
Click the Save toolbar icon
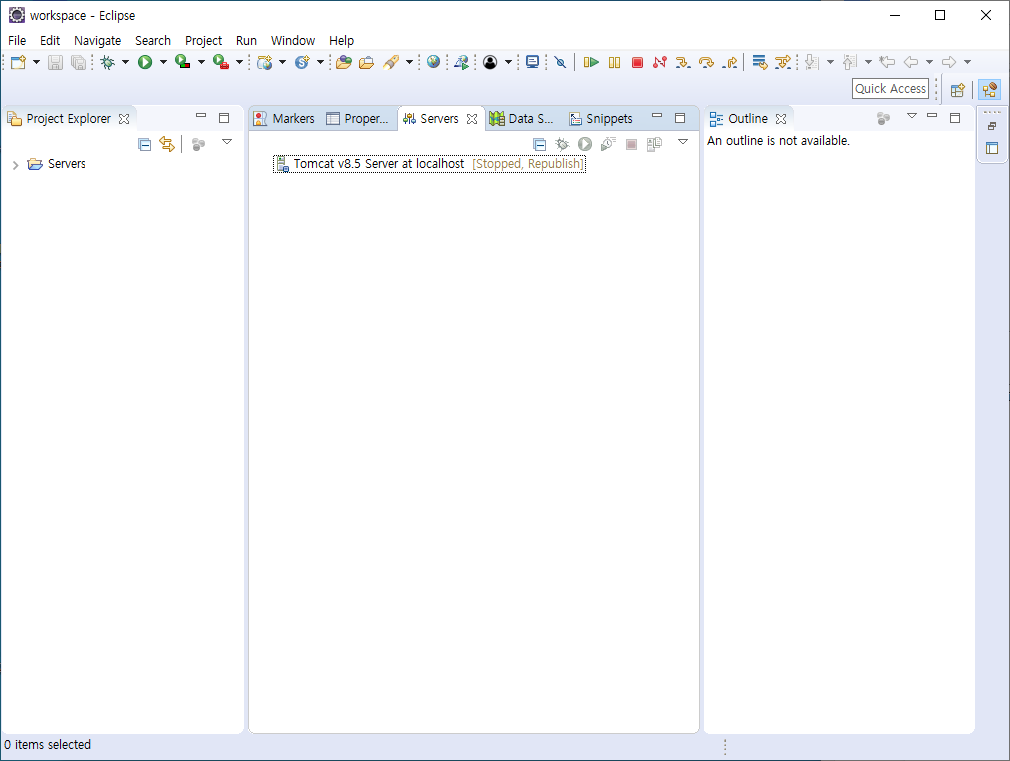coord(55,62)
